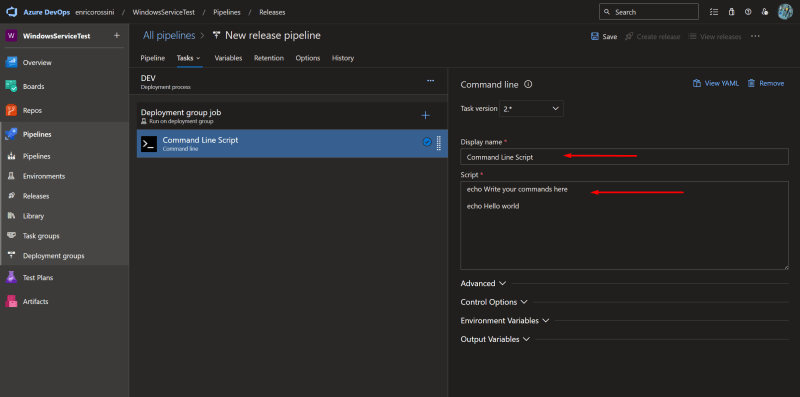Toggle the Command Line Script task checkmark

(x=427, y=142)
